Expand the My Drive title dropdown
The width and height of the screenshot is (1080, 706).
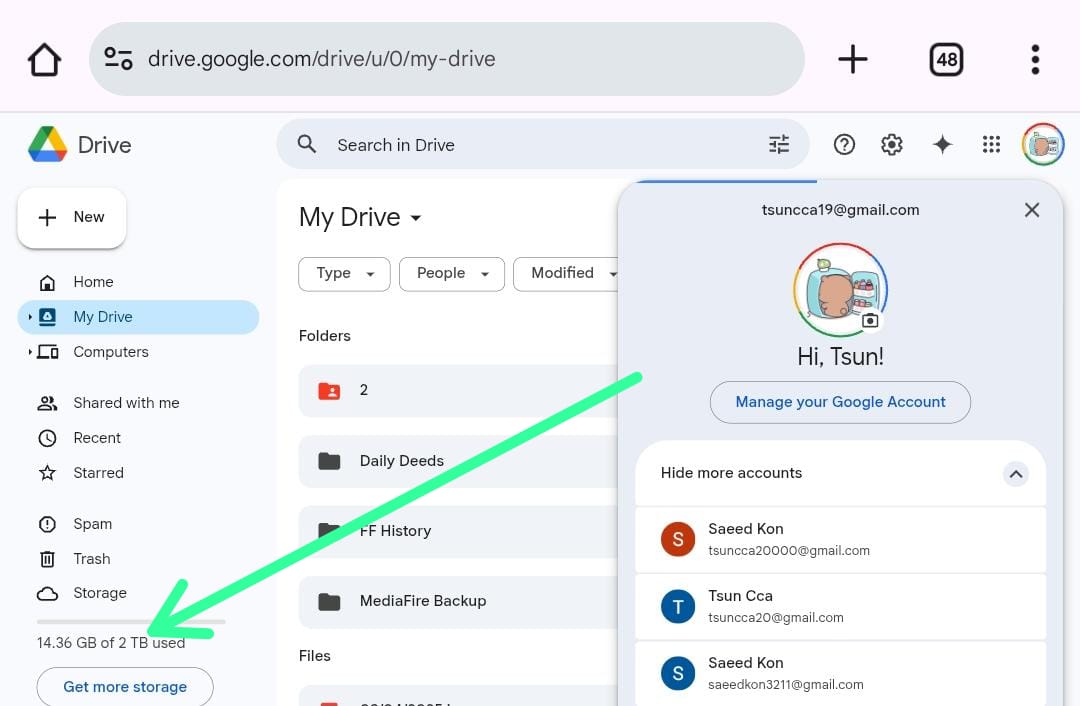[416, 218]
